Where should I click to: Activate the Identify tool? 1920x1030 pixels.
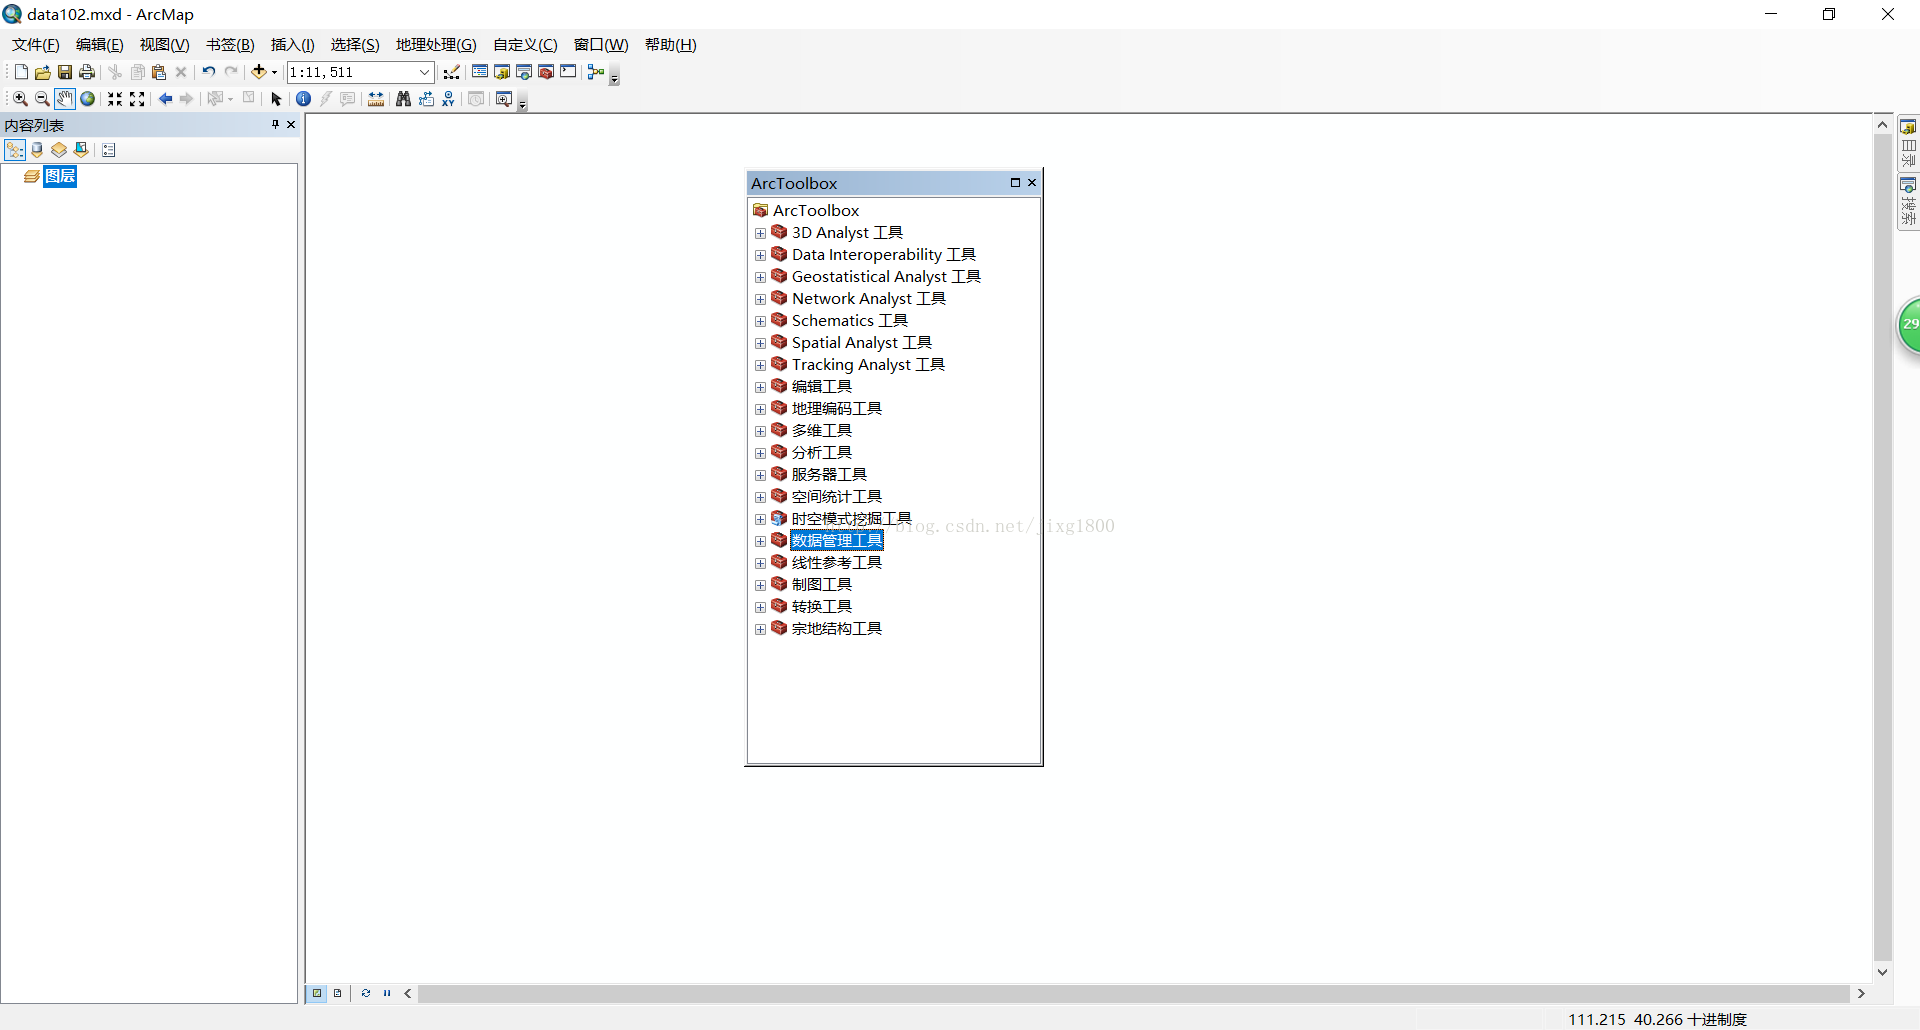pyautogui.click(x=304, y=99)
